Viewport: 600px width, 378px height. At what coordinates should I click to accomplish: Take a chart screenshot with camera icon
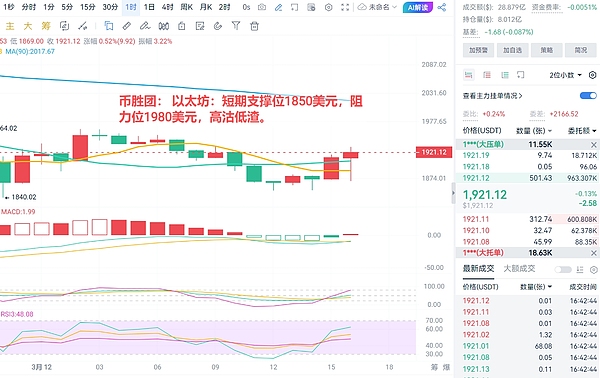262,7
